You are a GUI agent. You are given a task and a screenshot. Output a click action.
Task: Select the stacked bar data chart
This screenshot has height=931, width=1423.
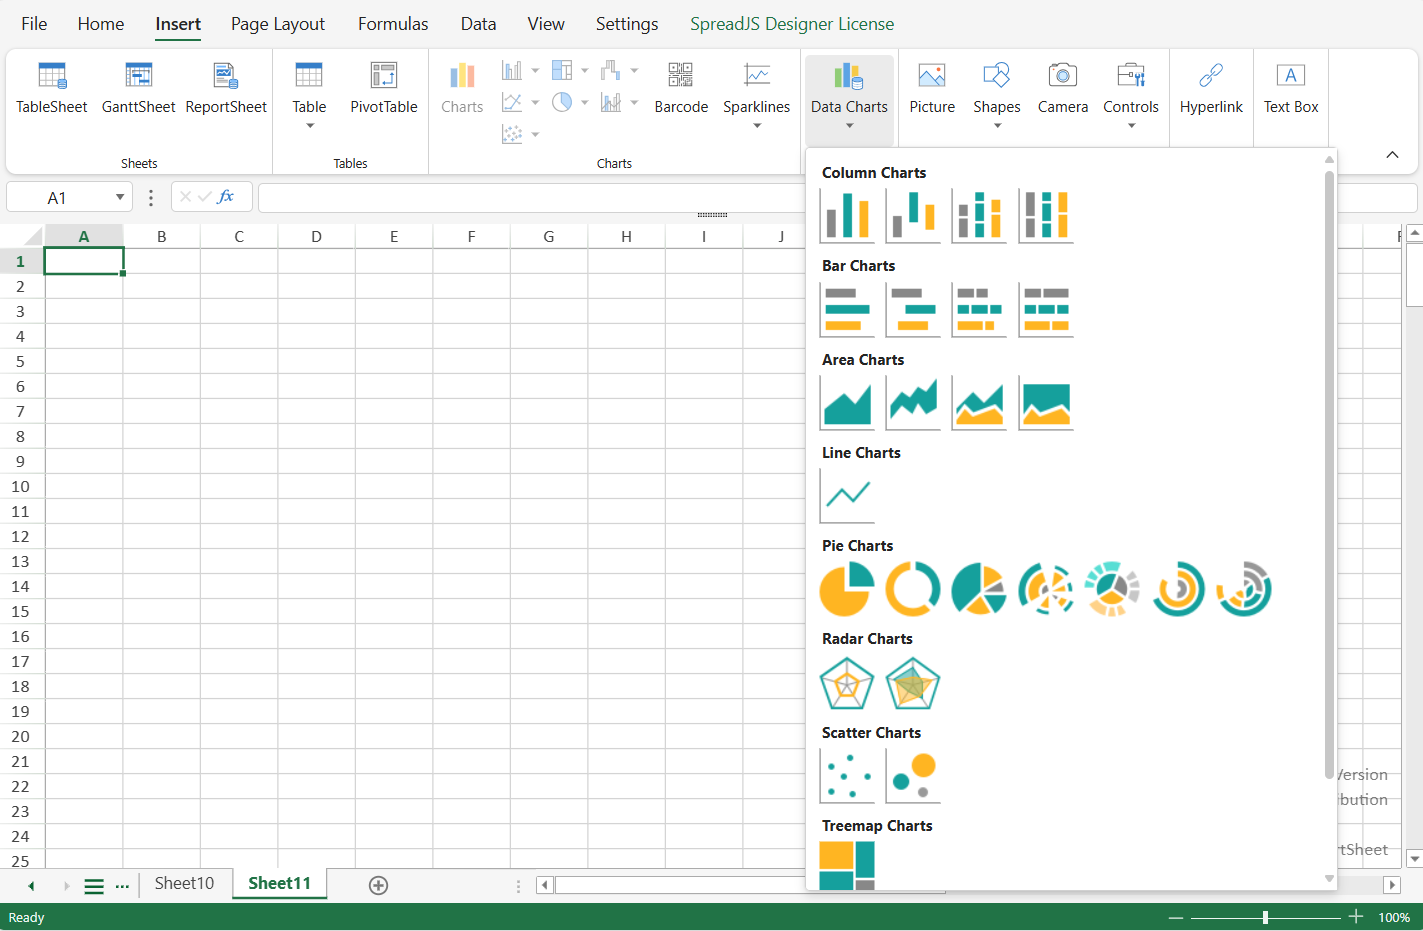tap(979, 309)
